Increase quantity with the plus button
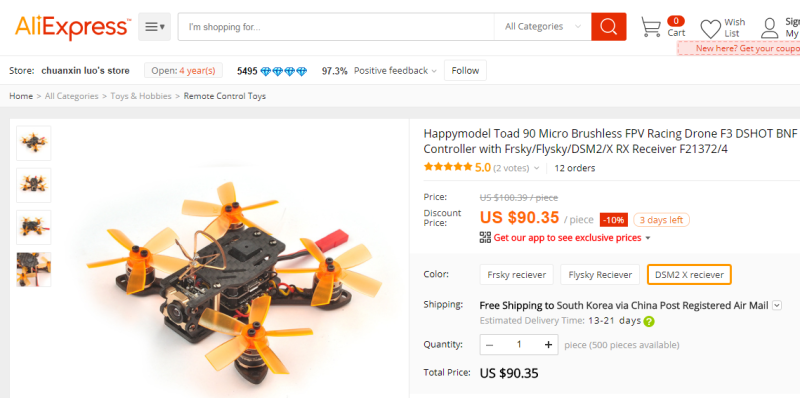This screenshot has height=398, width=800. pyautogui.click(x=548, y=345)
